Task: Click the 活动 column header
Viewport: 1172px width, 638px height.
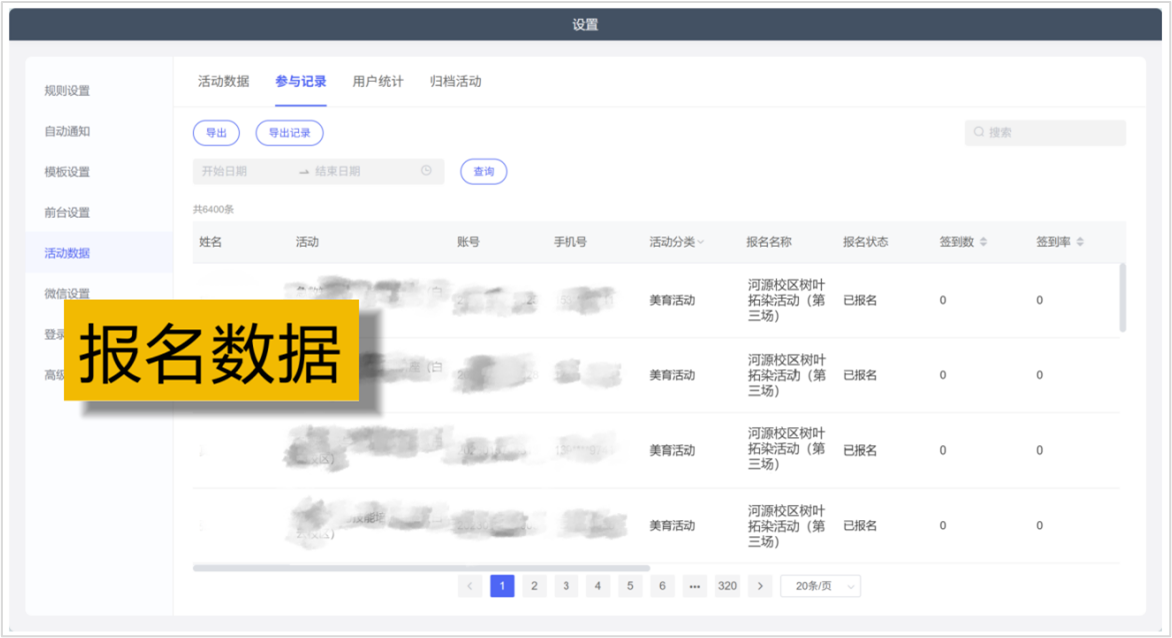Action: [307, 242]
